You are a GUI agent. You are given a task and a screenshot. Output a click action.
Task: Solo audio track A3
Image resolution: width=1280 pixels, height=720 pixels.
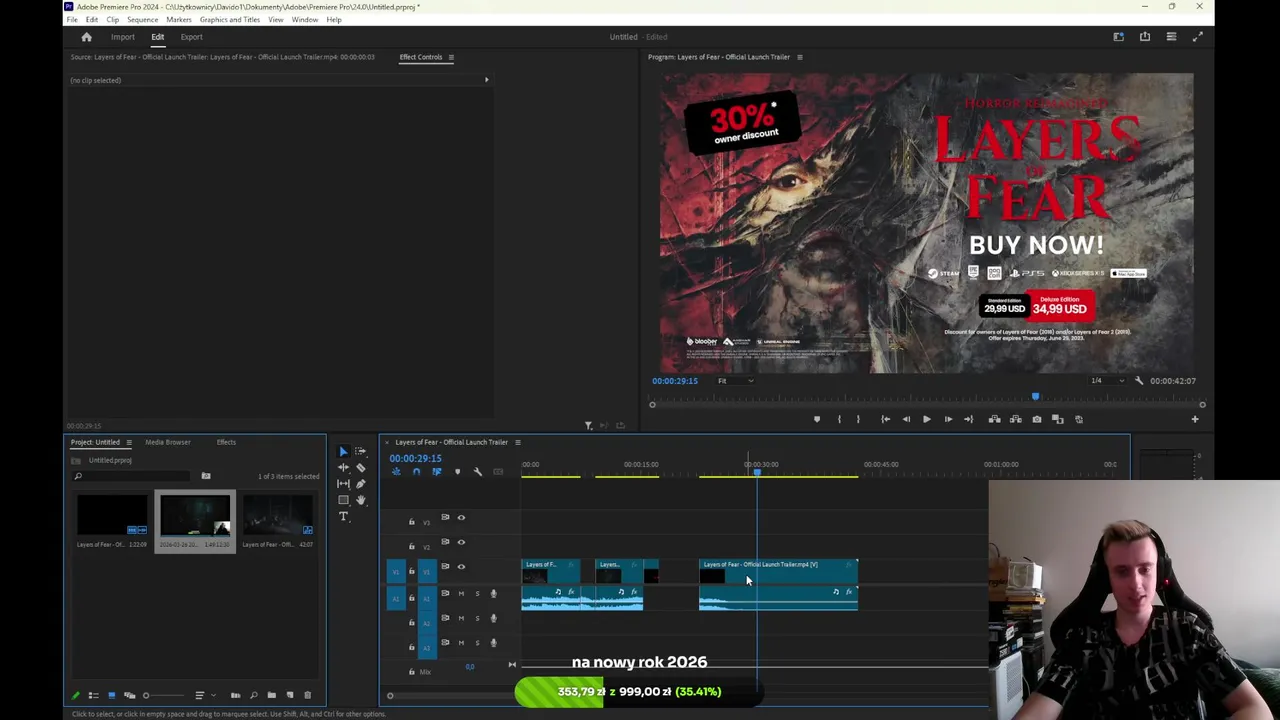click(x=477, y=643)
